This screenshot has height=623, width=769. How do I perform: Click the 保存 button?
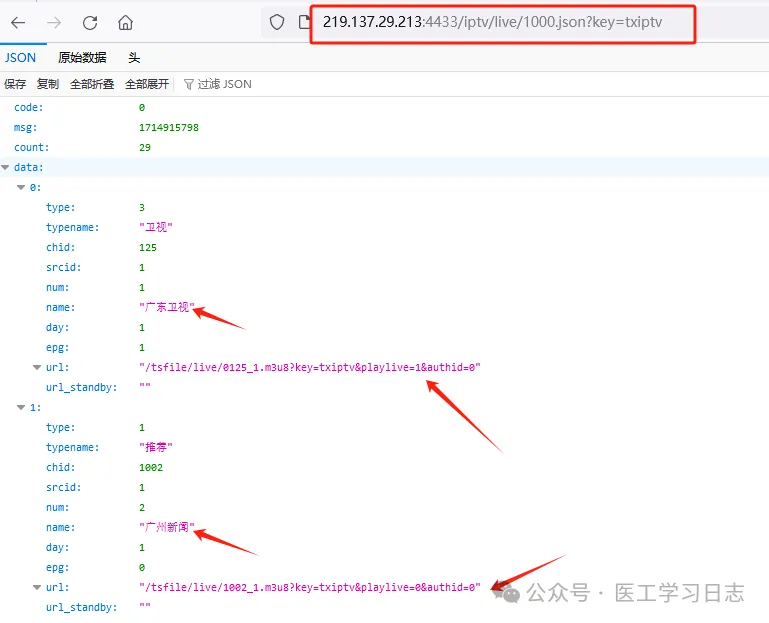click(15, 84)
